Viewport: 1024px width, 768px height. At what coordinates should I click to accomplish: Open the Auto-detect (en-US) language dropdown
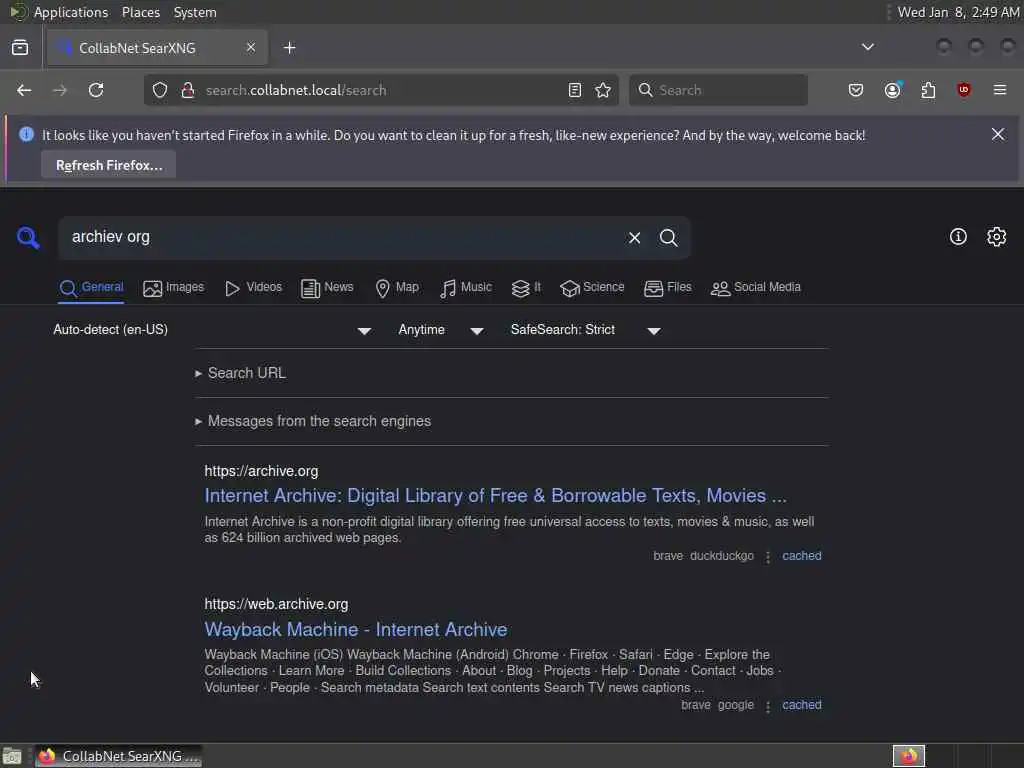212,330
